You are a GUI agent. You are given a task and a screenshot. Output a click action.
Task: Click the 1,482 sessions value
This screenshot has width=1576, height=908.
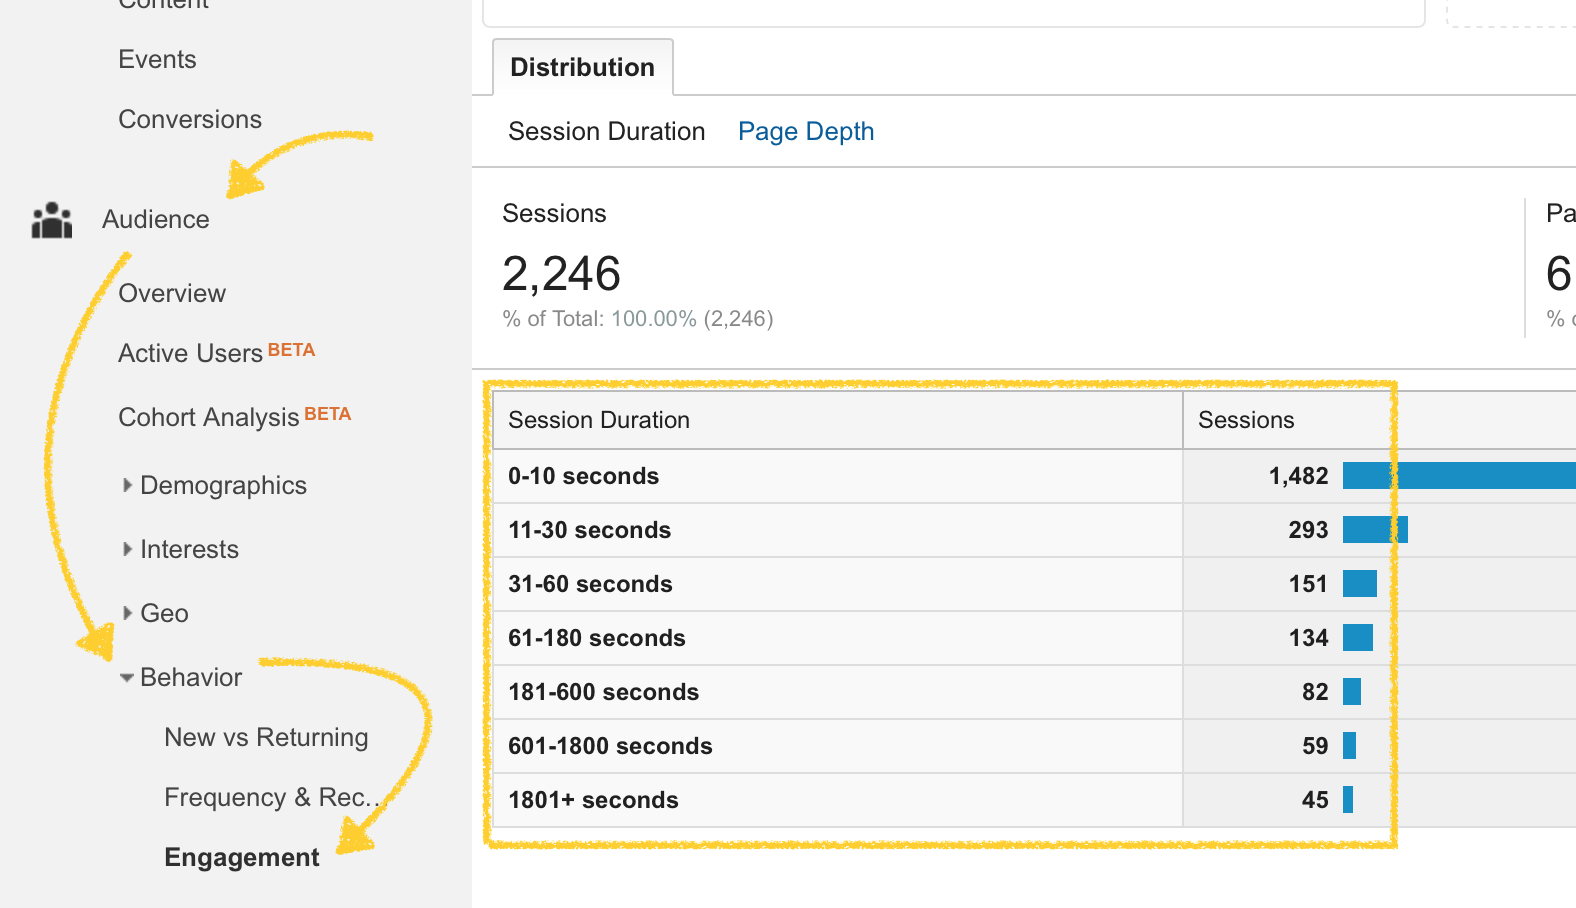click(x=1298, y=476)
